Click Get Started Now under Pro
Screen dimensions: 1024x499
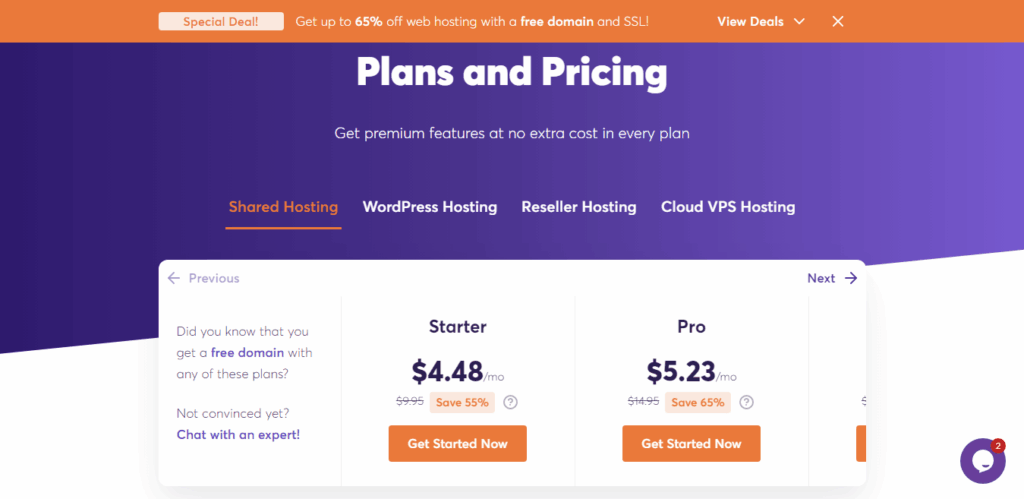pyautogui.click(x=691, y=443)
